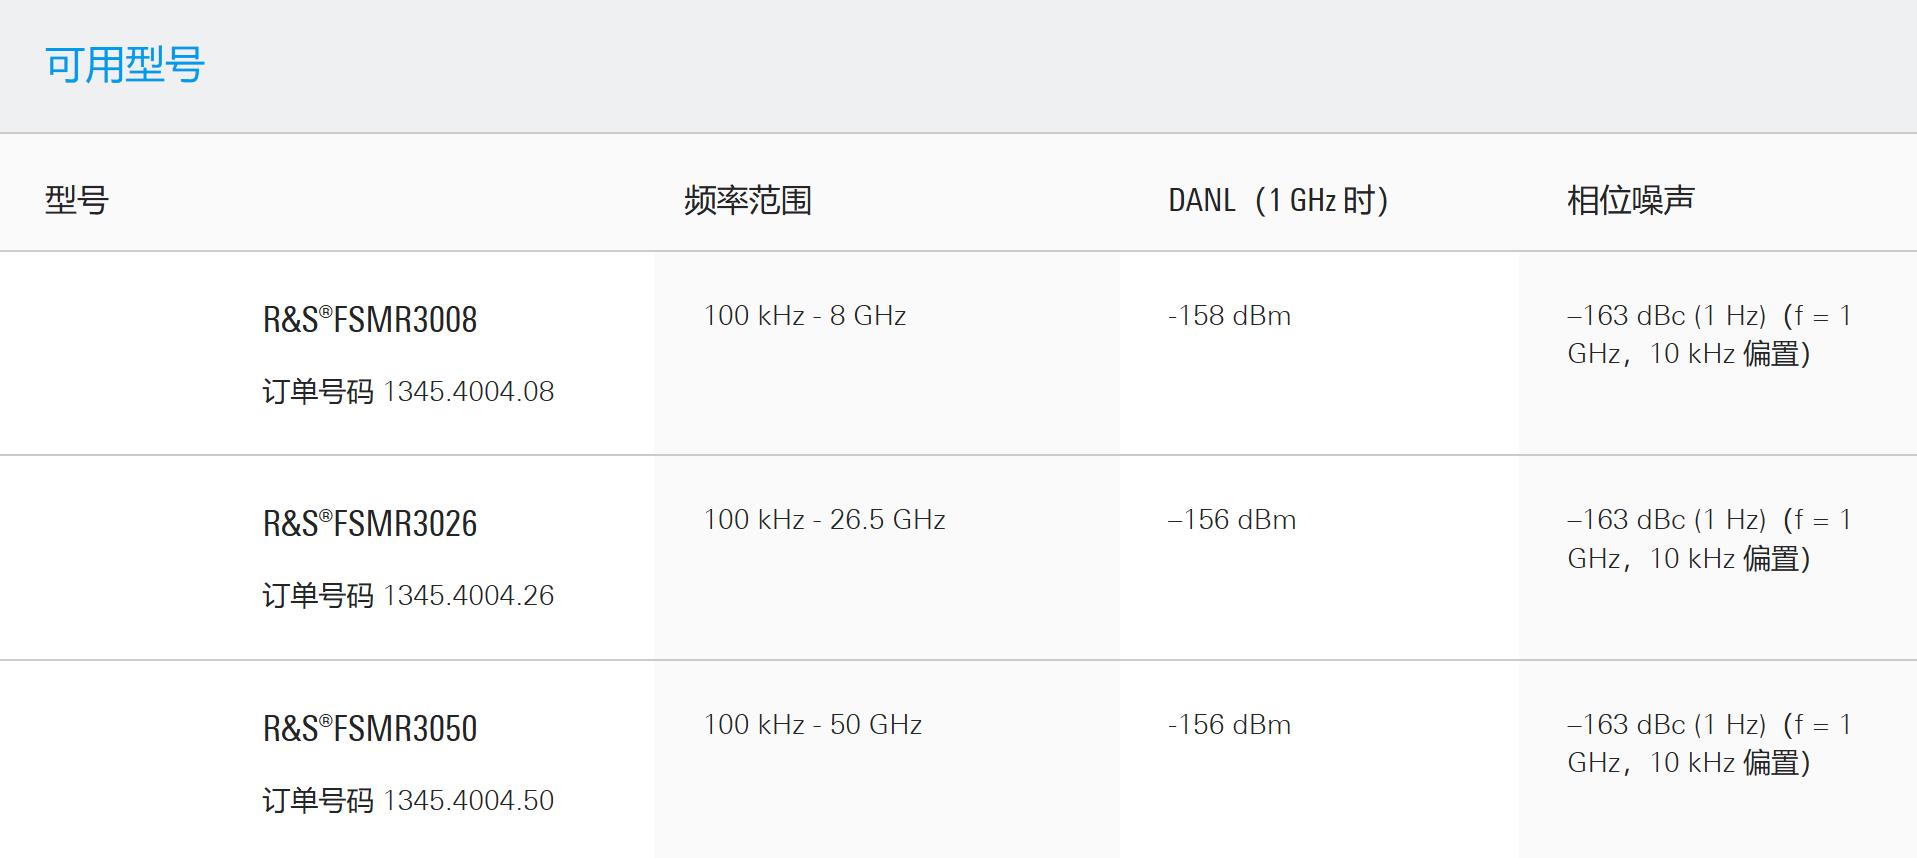Click the 100 kHz - 50 GHz cell
The height and width of the screenshot is (858, 1917).
click(x=813, y=725)
